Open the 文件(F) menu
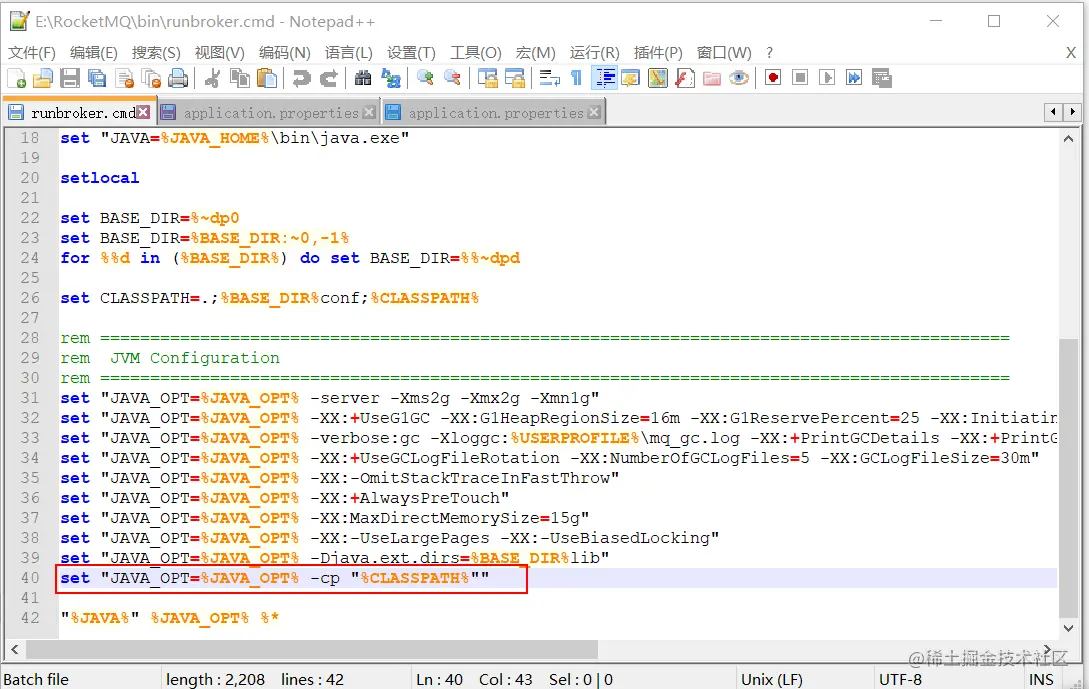Image resolution: width=1089 pixels, height=689 pixels. (32, 53)
